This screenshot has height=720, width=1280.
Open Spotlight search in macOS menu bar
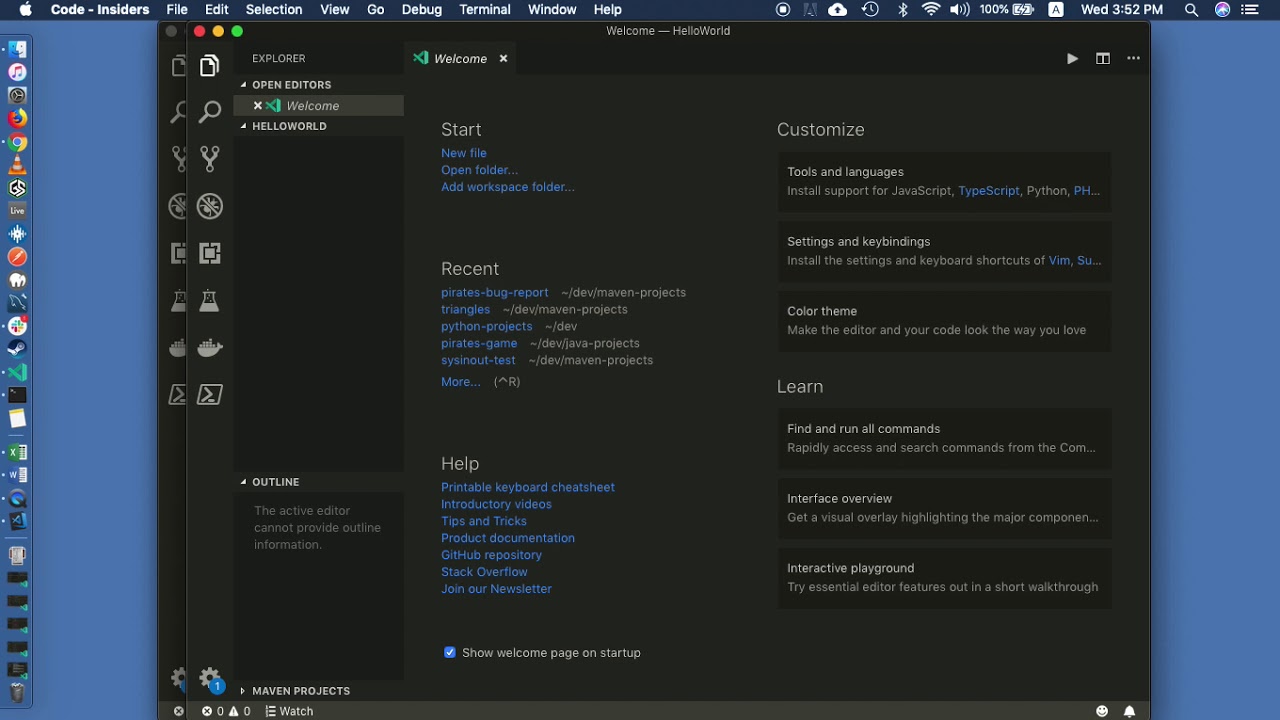[1191, 10]
